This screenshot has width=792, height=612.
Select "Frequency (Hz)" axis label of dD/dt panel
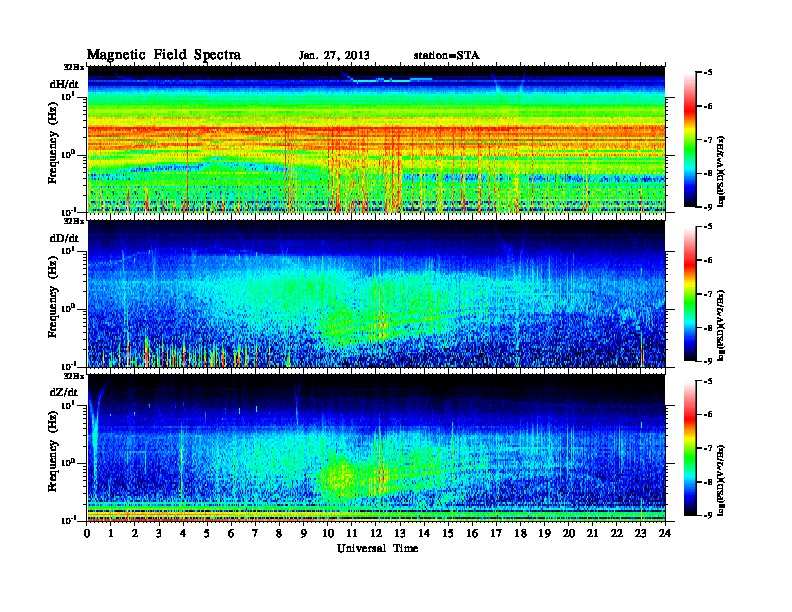point(53,297)
